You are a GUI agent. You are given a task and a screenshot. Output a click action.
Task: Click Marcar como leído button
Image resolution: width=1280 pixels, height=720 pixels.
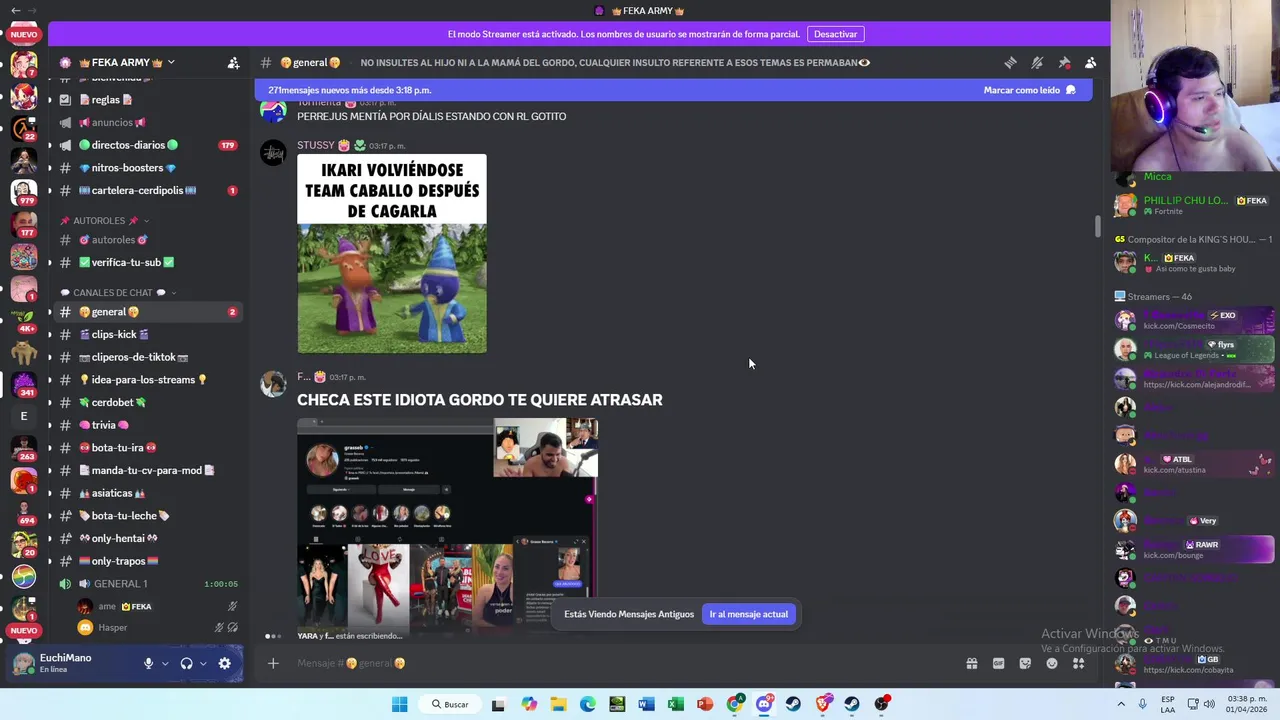click(x=1029, y=90)
